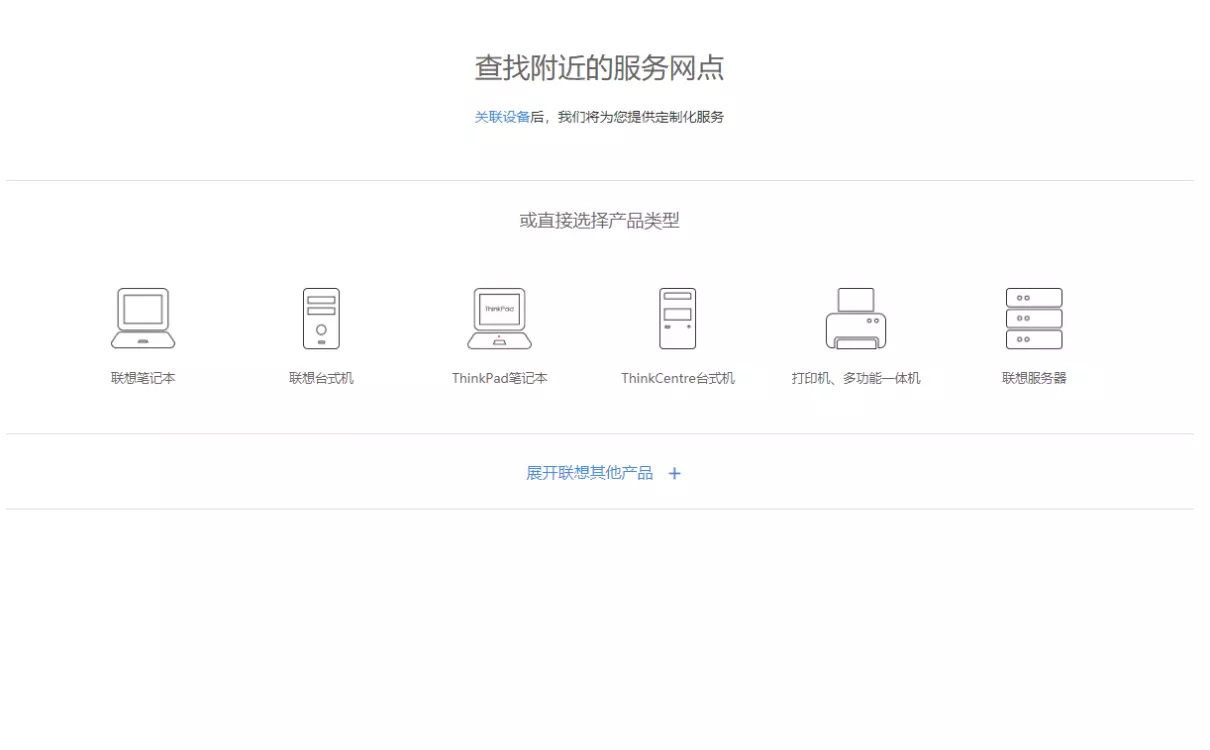
Task: Choose the 联想台式机 desktop tower icon
Action: click(x=321, y=318)
